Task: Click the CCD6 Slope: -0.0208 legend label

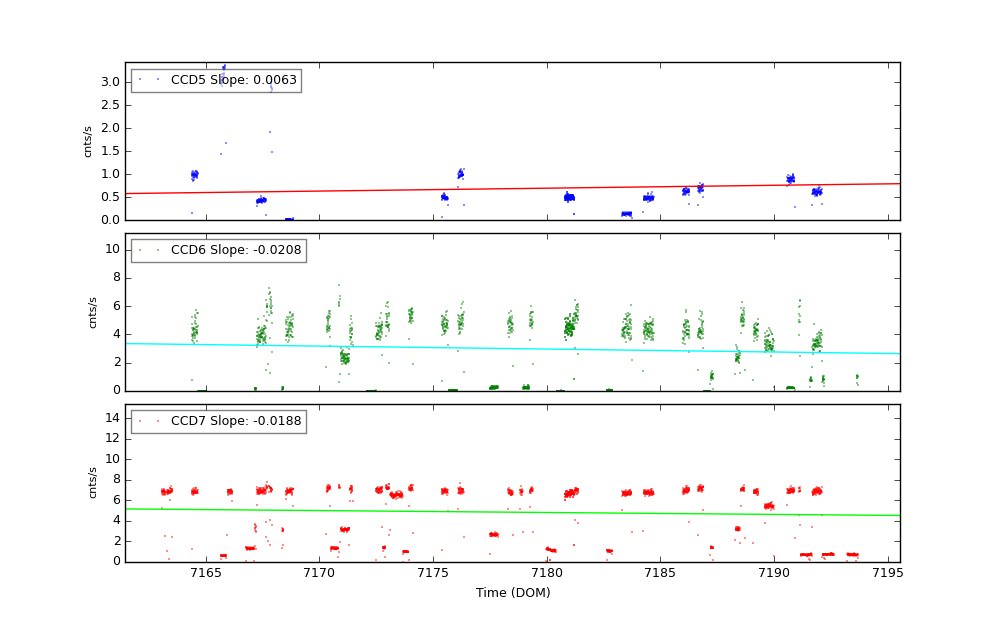Action: tap(236, 250)
